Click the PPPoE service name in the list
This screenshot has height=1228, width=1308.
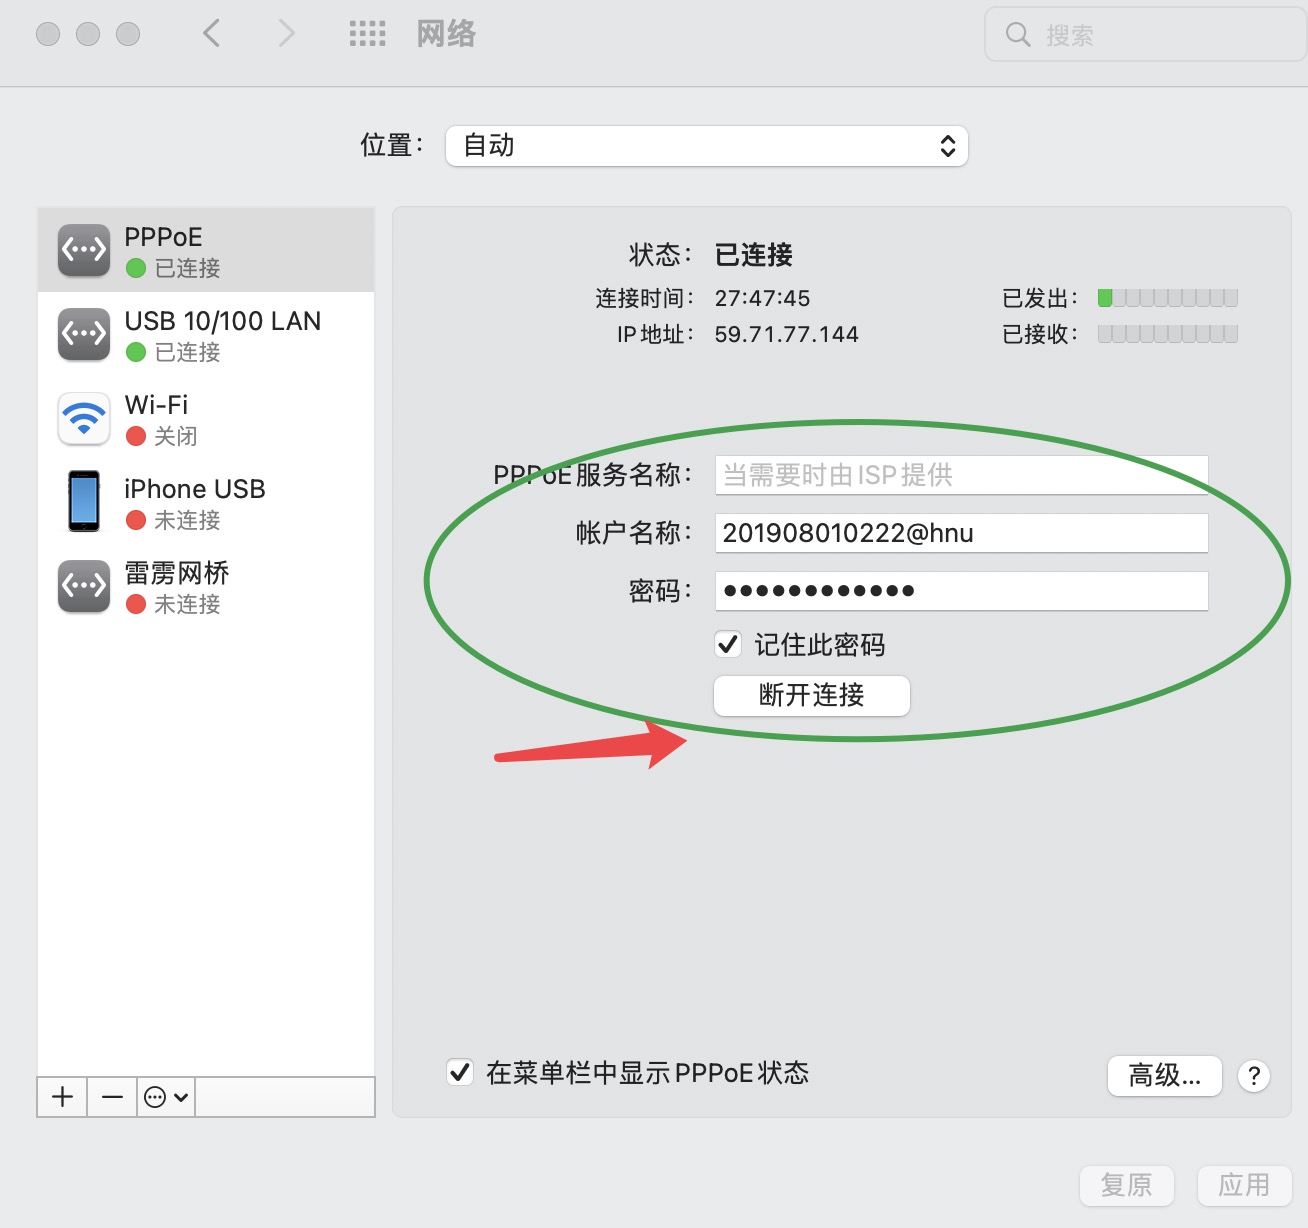[164, 237]
